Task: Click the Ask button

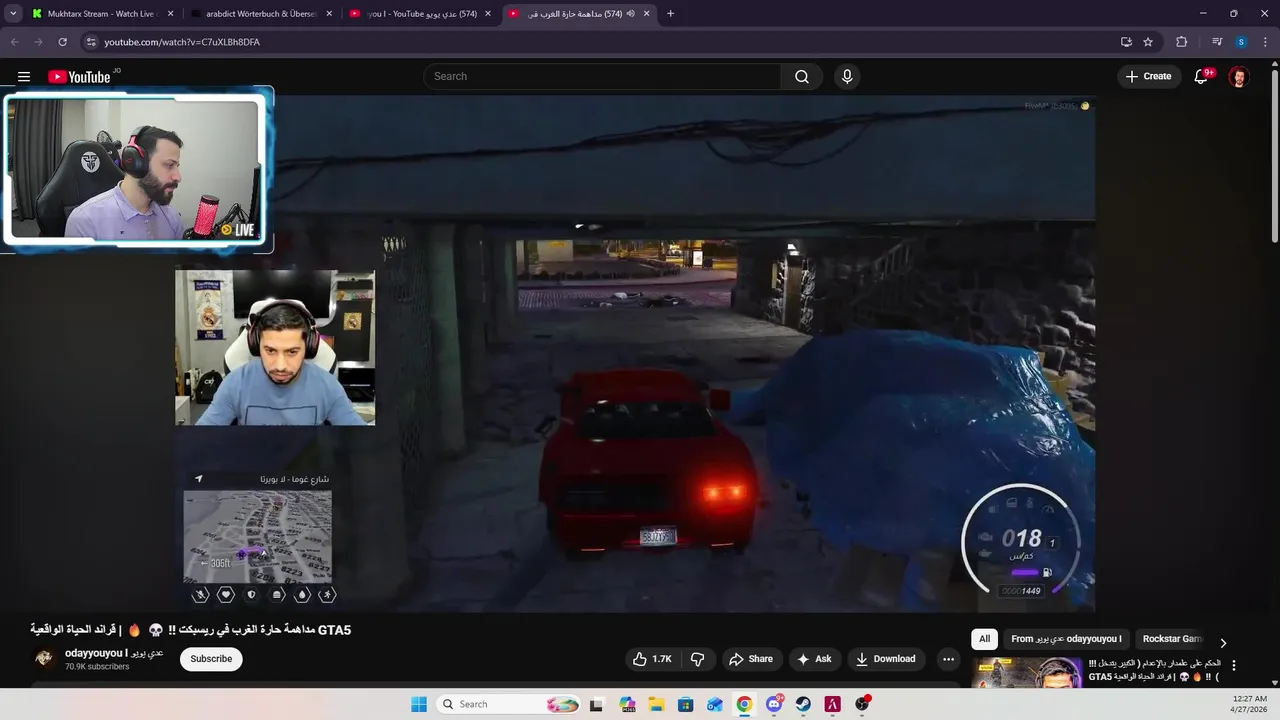Action: coord(814,659)
